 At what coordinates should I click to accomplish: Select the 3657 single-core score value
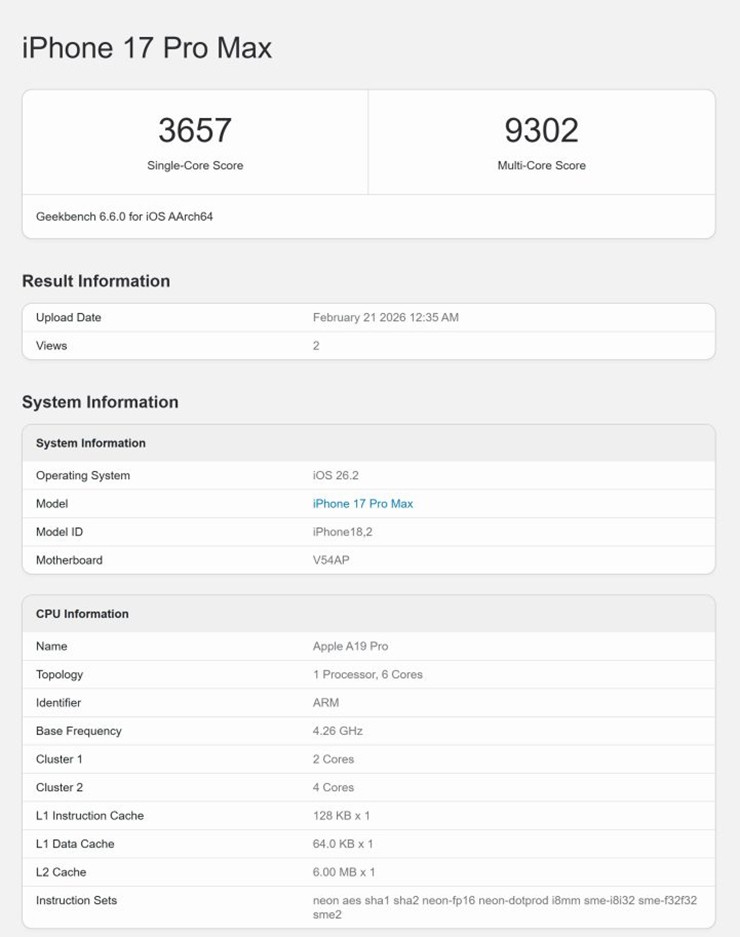tap(195, 130)
